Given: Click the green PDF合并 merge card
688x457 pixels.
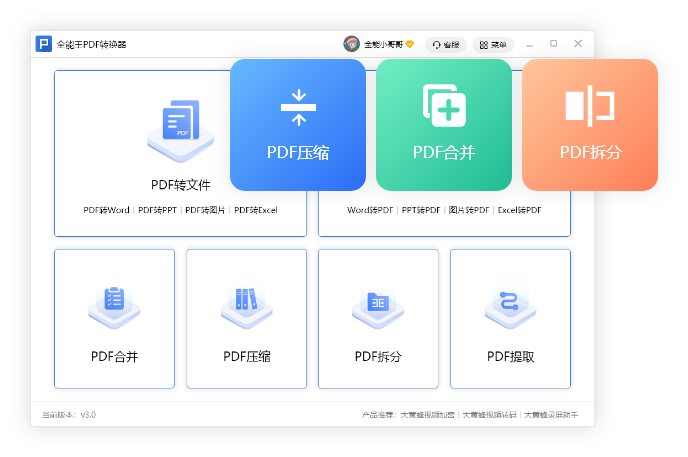Looking at the screenshot, I should pyautogui.click(x=444, y=125).
